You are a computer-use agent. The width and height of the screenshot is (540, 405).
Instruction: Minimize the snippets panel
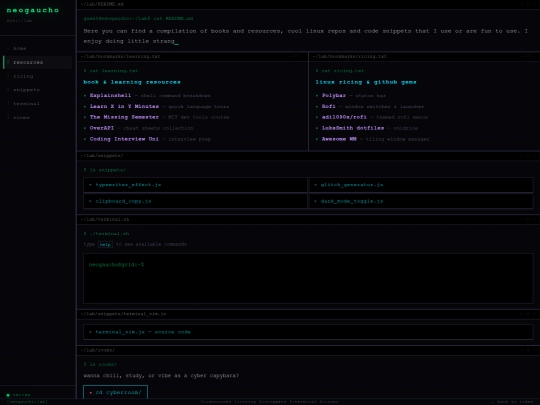(x=522, y=156)
